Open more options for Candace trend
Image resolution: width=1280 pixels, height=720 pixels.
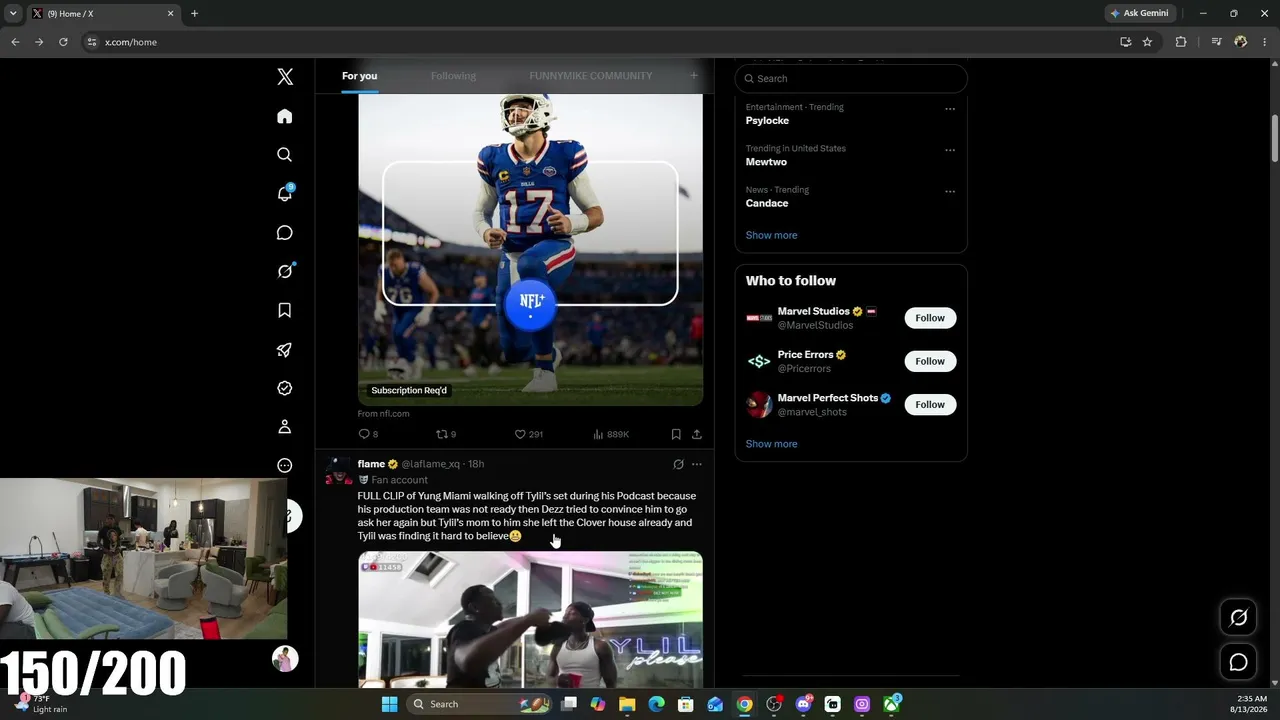(x=950, y=191)
